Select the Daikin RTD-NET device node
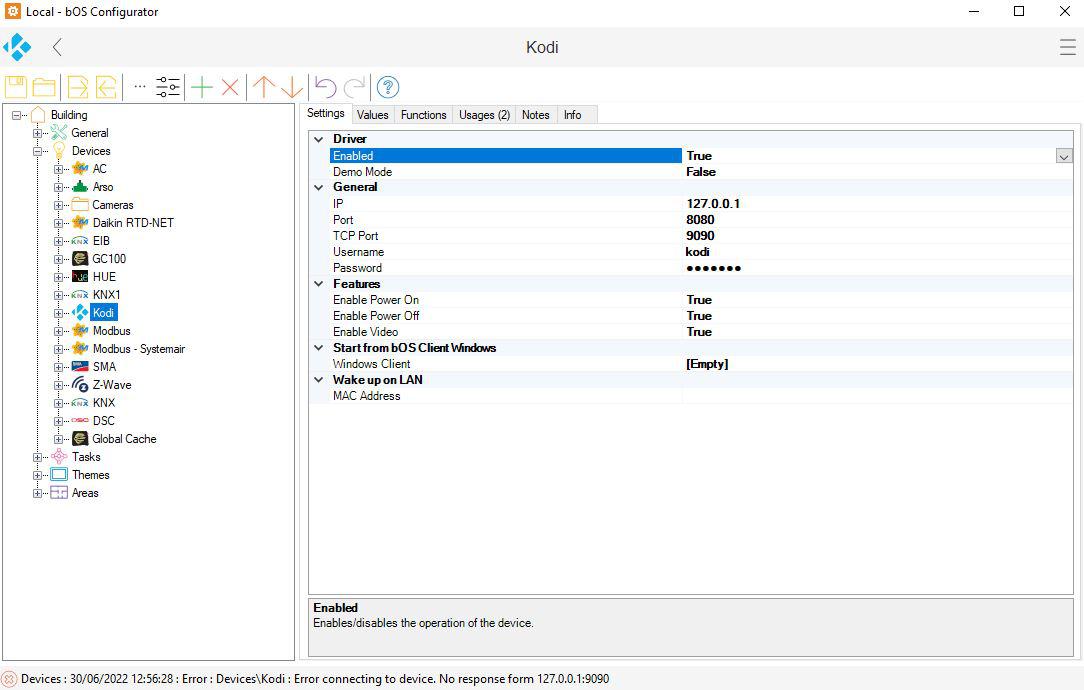 click(133, 223)
